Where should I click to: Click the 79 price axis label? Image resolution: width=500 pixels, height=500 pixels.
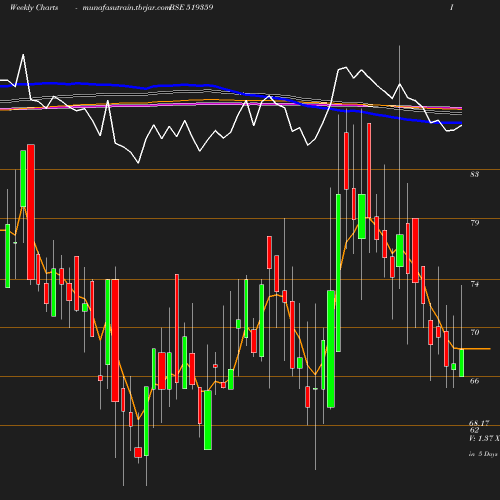(x=475, y=223)
